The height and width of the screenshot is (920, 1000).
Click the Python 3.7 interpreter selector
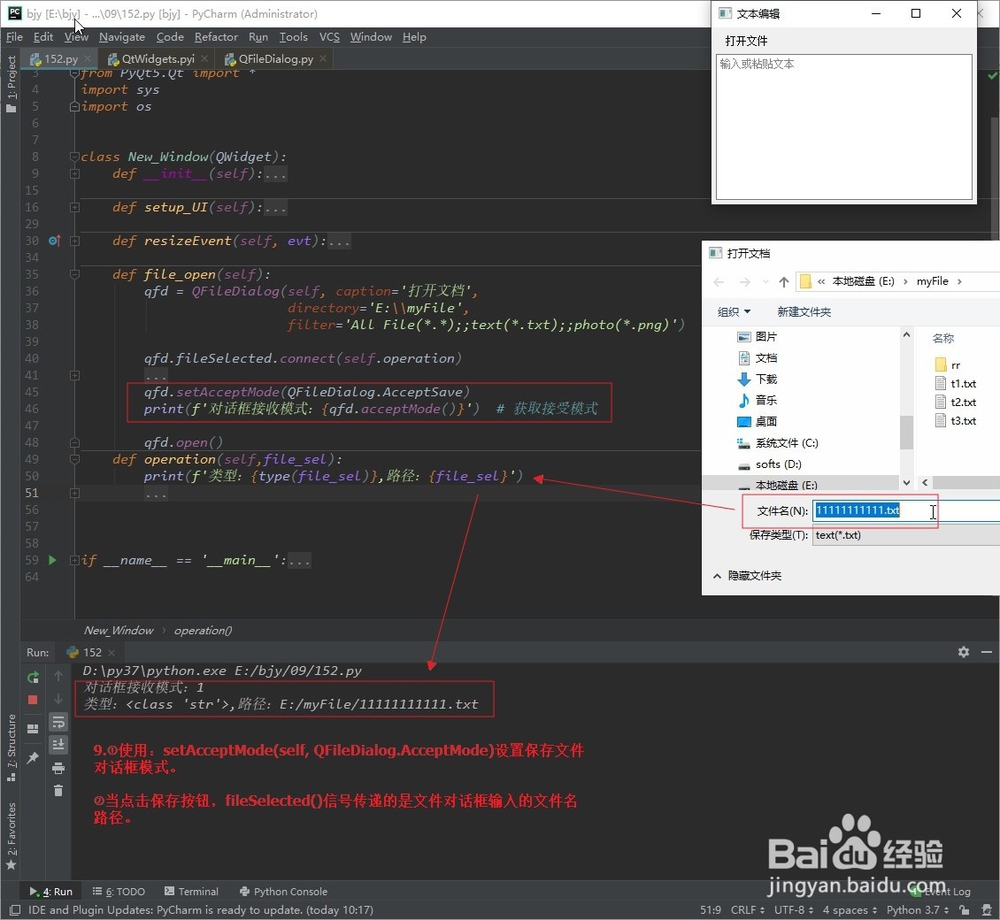(917, 910)
